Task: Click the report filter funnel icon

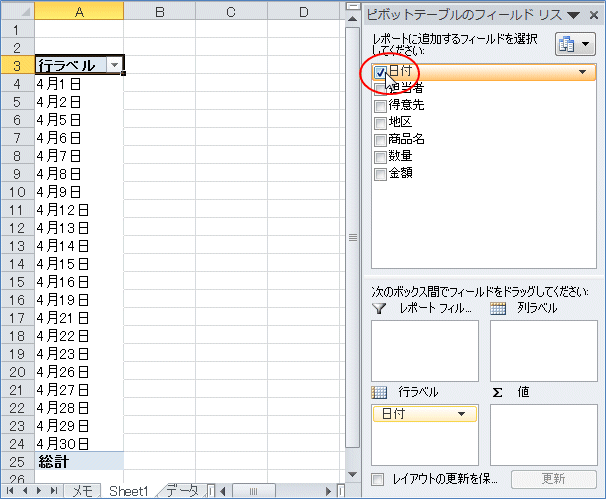Action: (379, 308)
